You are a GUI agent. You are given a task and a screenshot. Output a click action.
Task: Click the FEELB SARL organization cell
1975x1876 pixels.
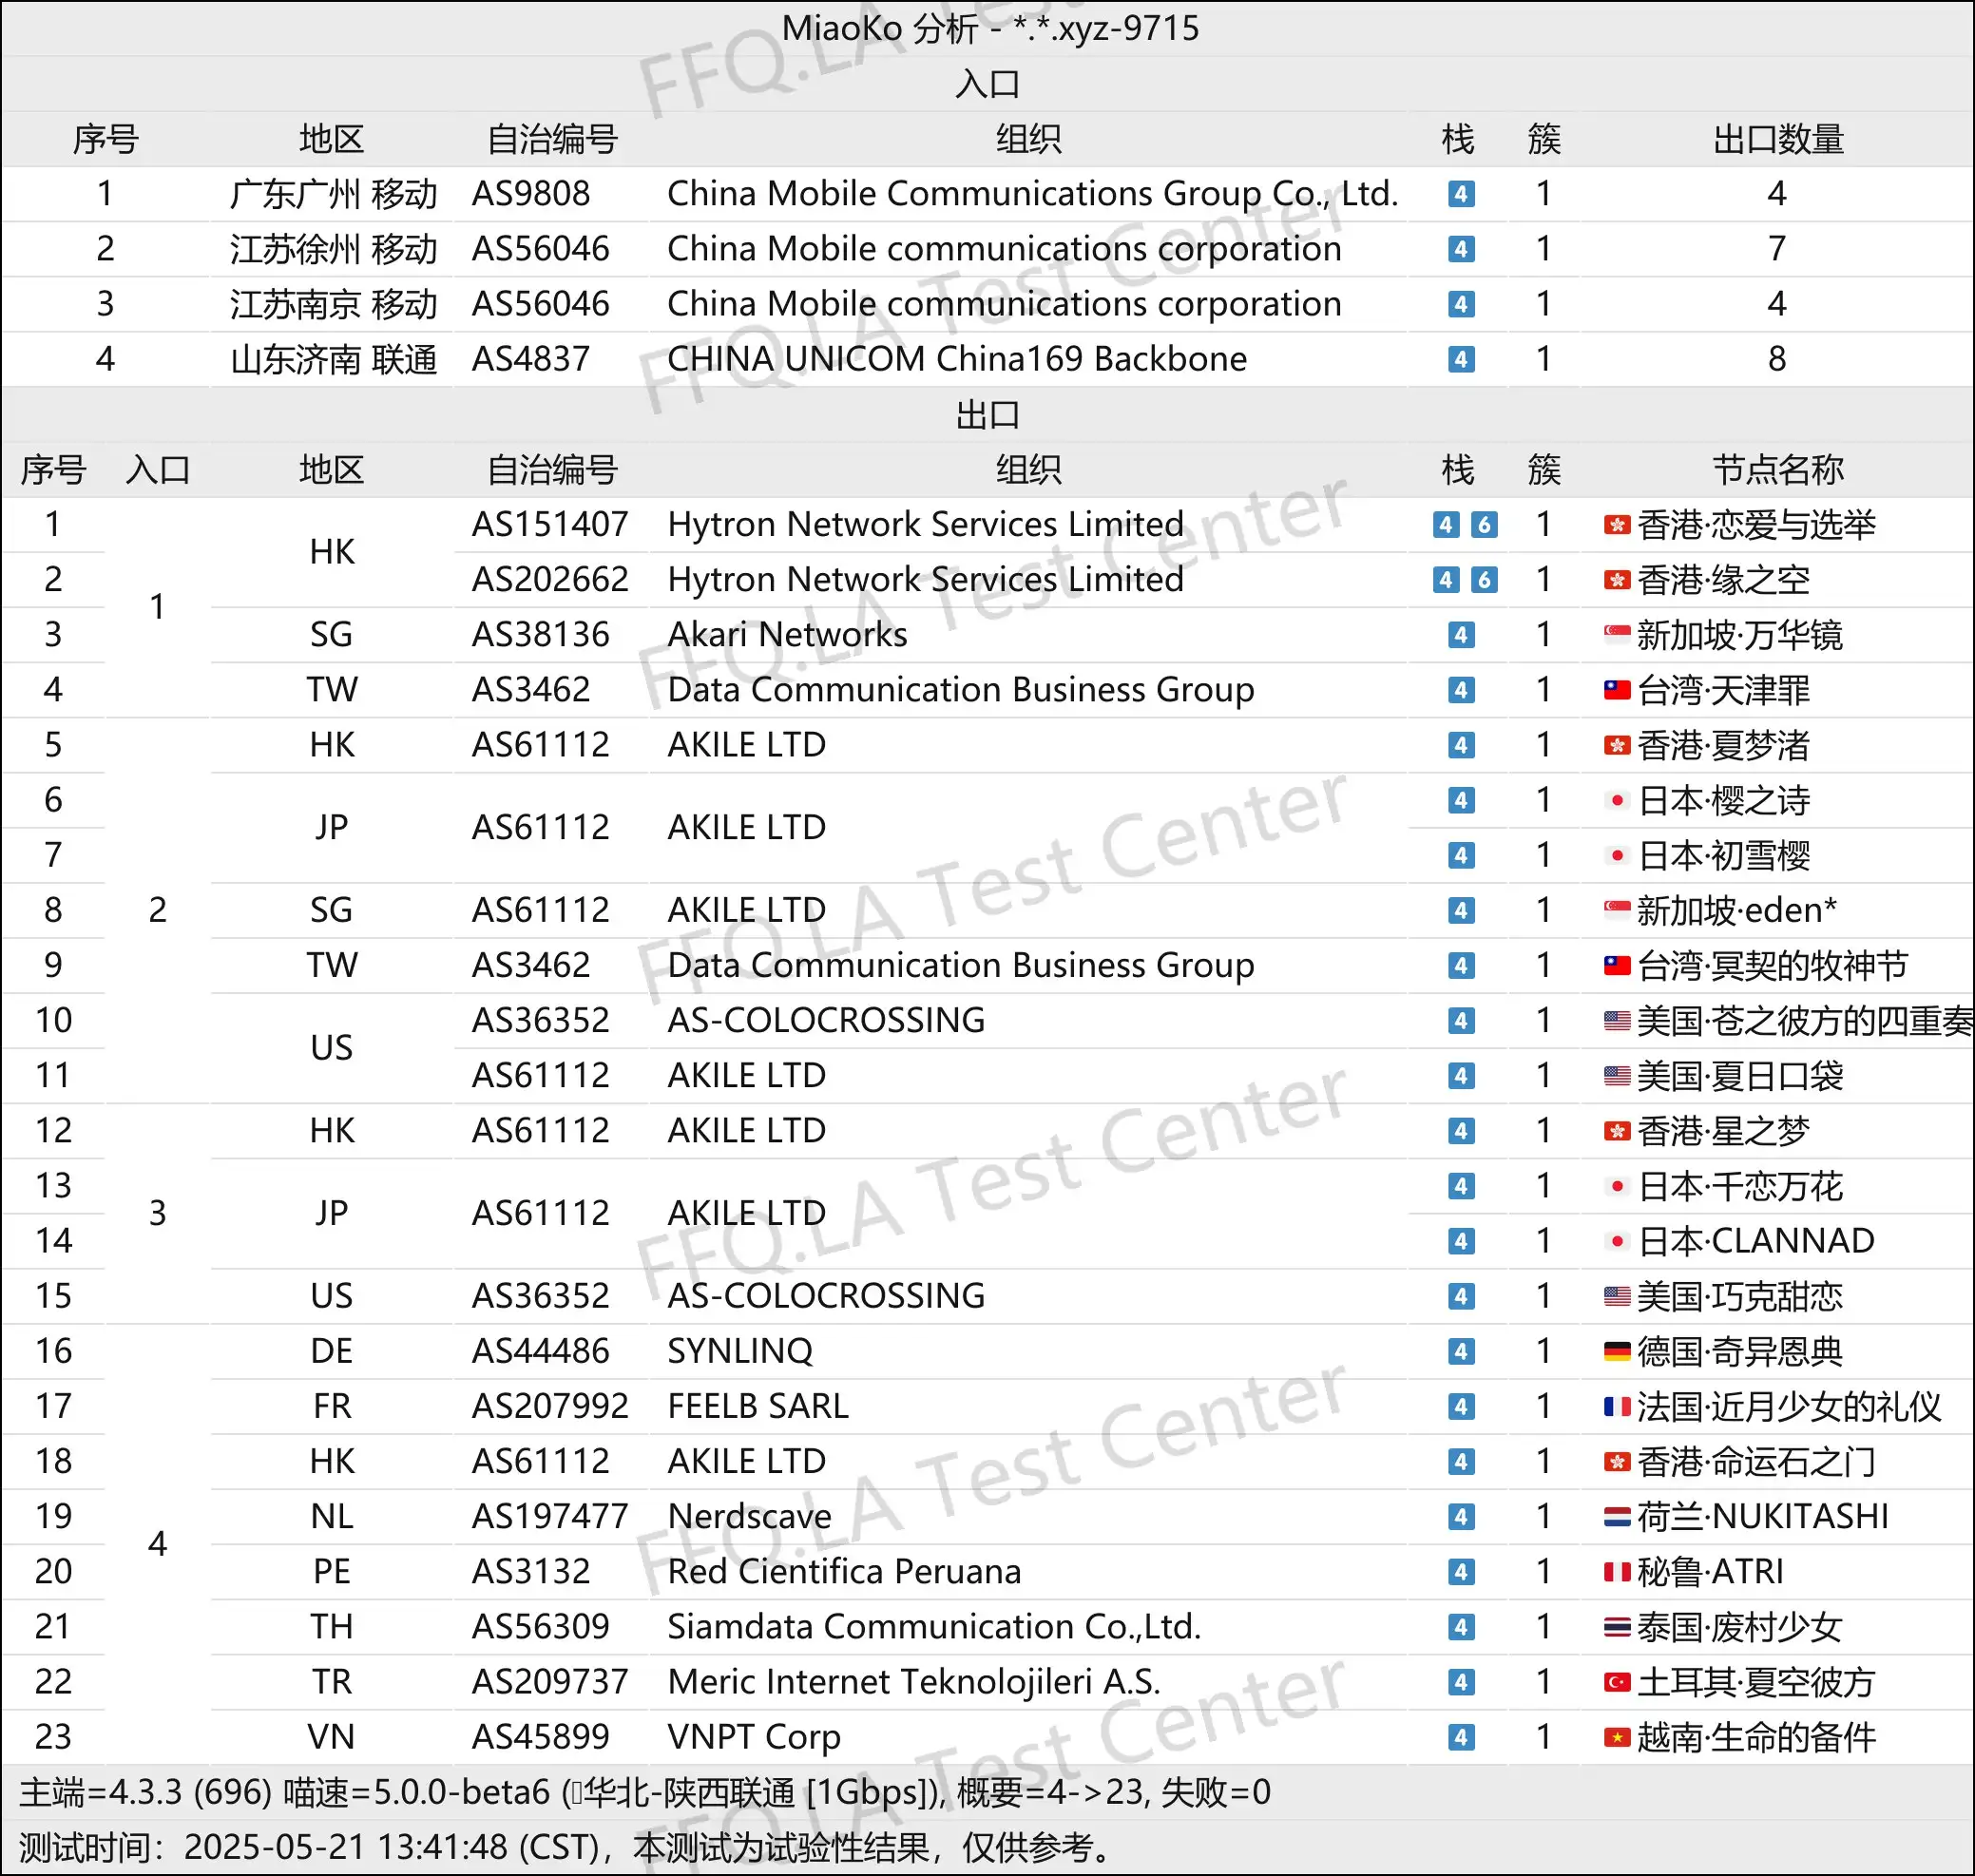point(758,1406)
